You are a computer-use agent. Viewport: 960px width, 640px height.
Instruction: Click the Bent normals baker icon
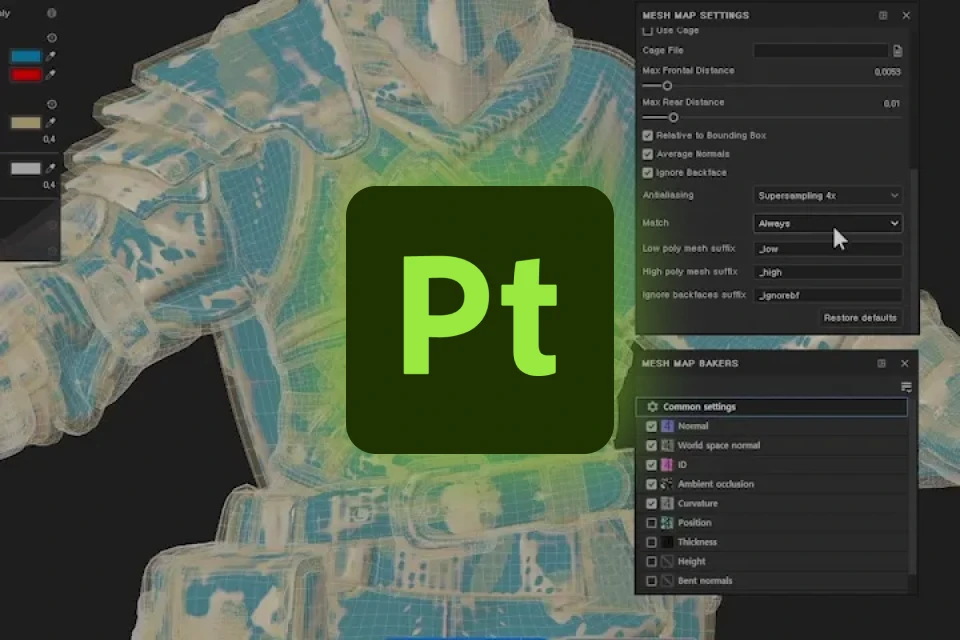click(667, 581)
